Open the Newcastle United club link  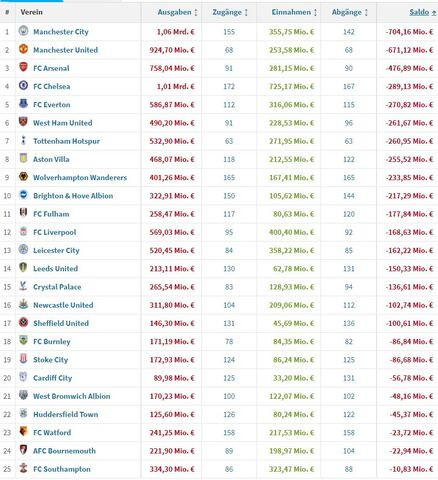coord(63,305)
